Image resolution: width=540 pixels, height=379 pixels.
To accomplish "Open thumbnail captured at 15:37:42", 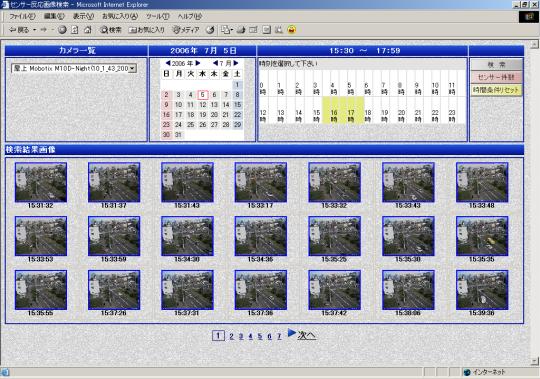I will [334, 290].
